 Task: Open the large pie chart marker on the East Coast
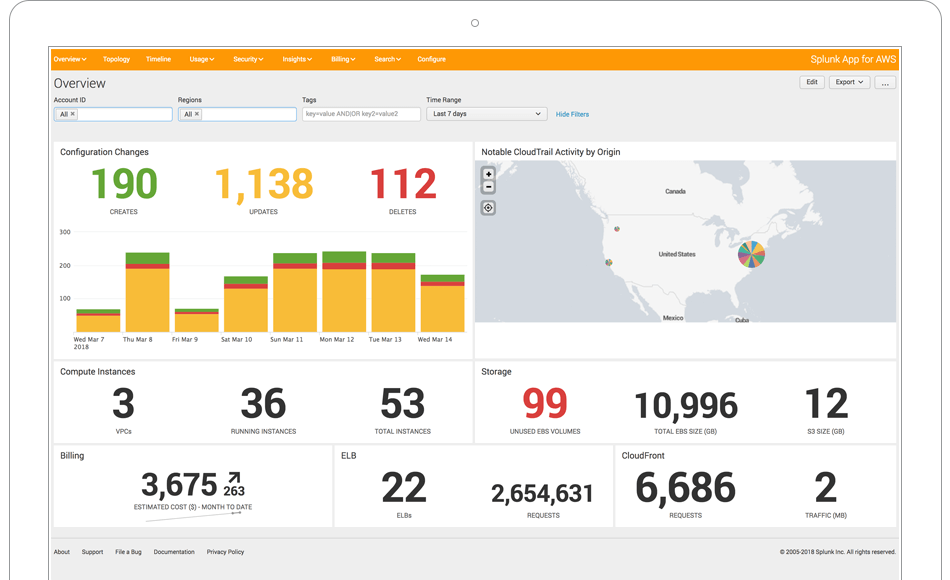coord(751,254)
